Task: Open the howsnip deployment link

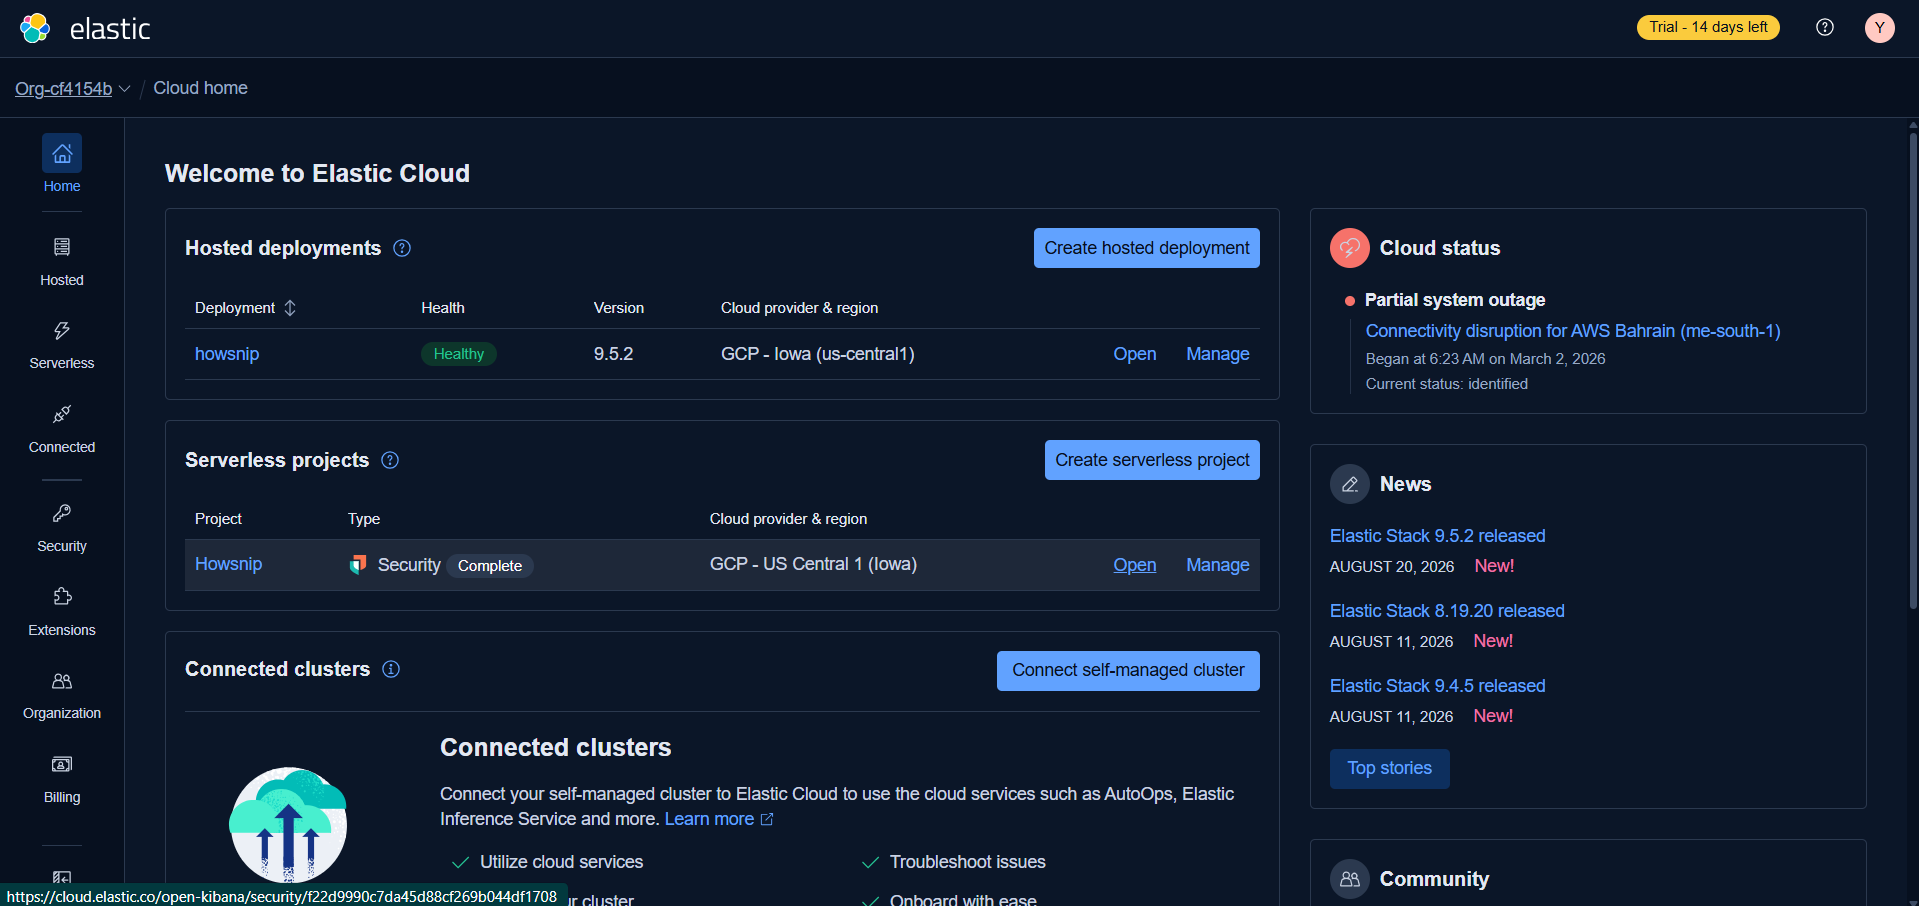Action: 227,354
